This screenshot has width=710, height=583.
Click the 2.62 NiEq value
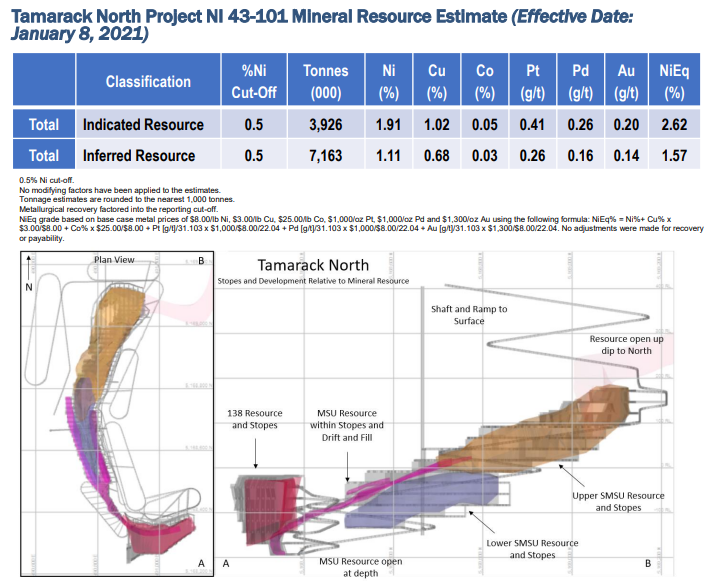pyautogui.click(x=672, y=125)
